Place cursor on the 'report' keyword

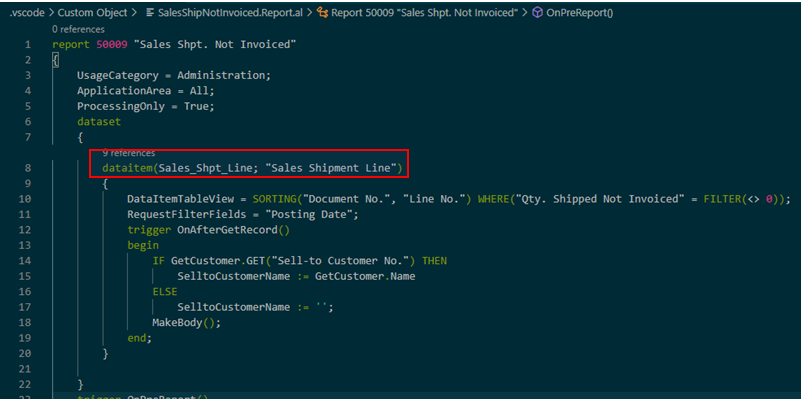point(71,45)
